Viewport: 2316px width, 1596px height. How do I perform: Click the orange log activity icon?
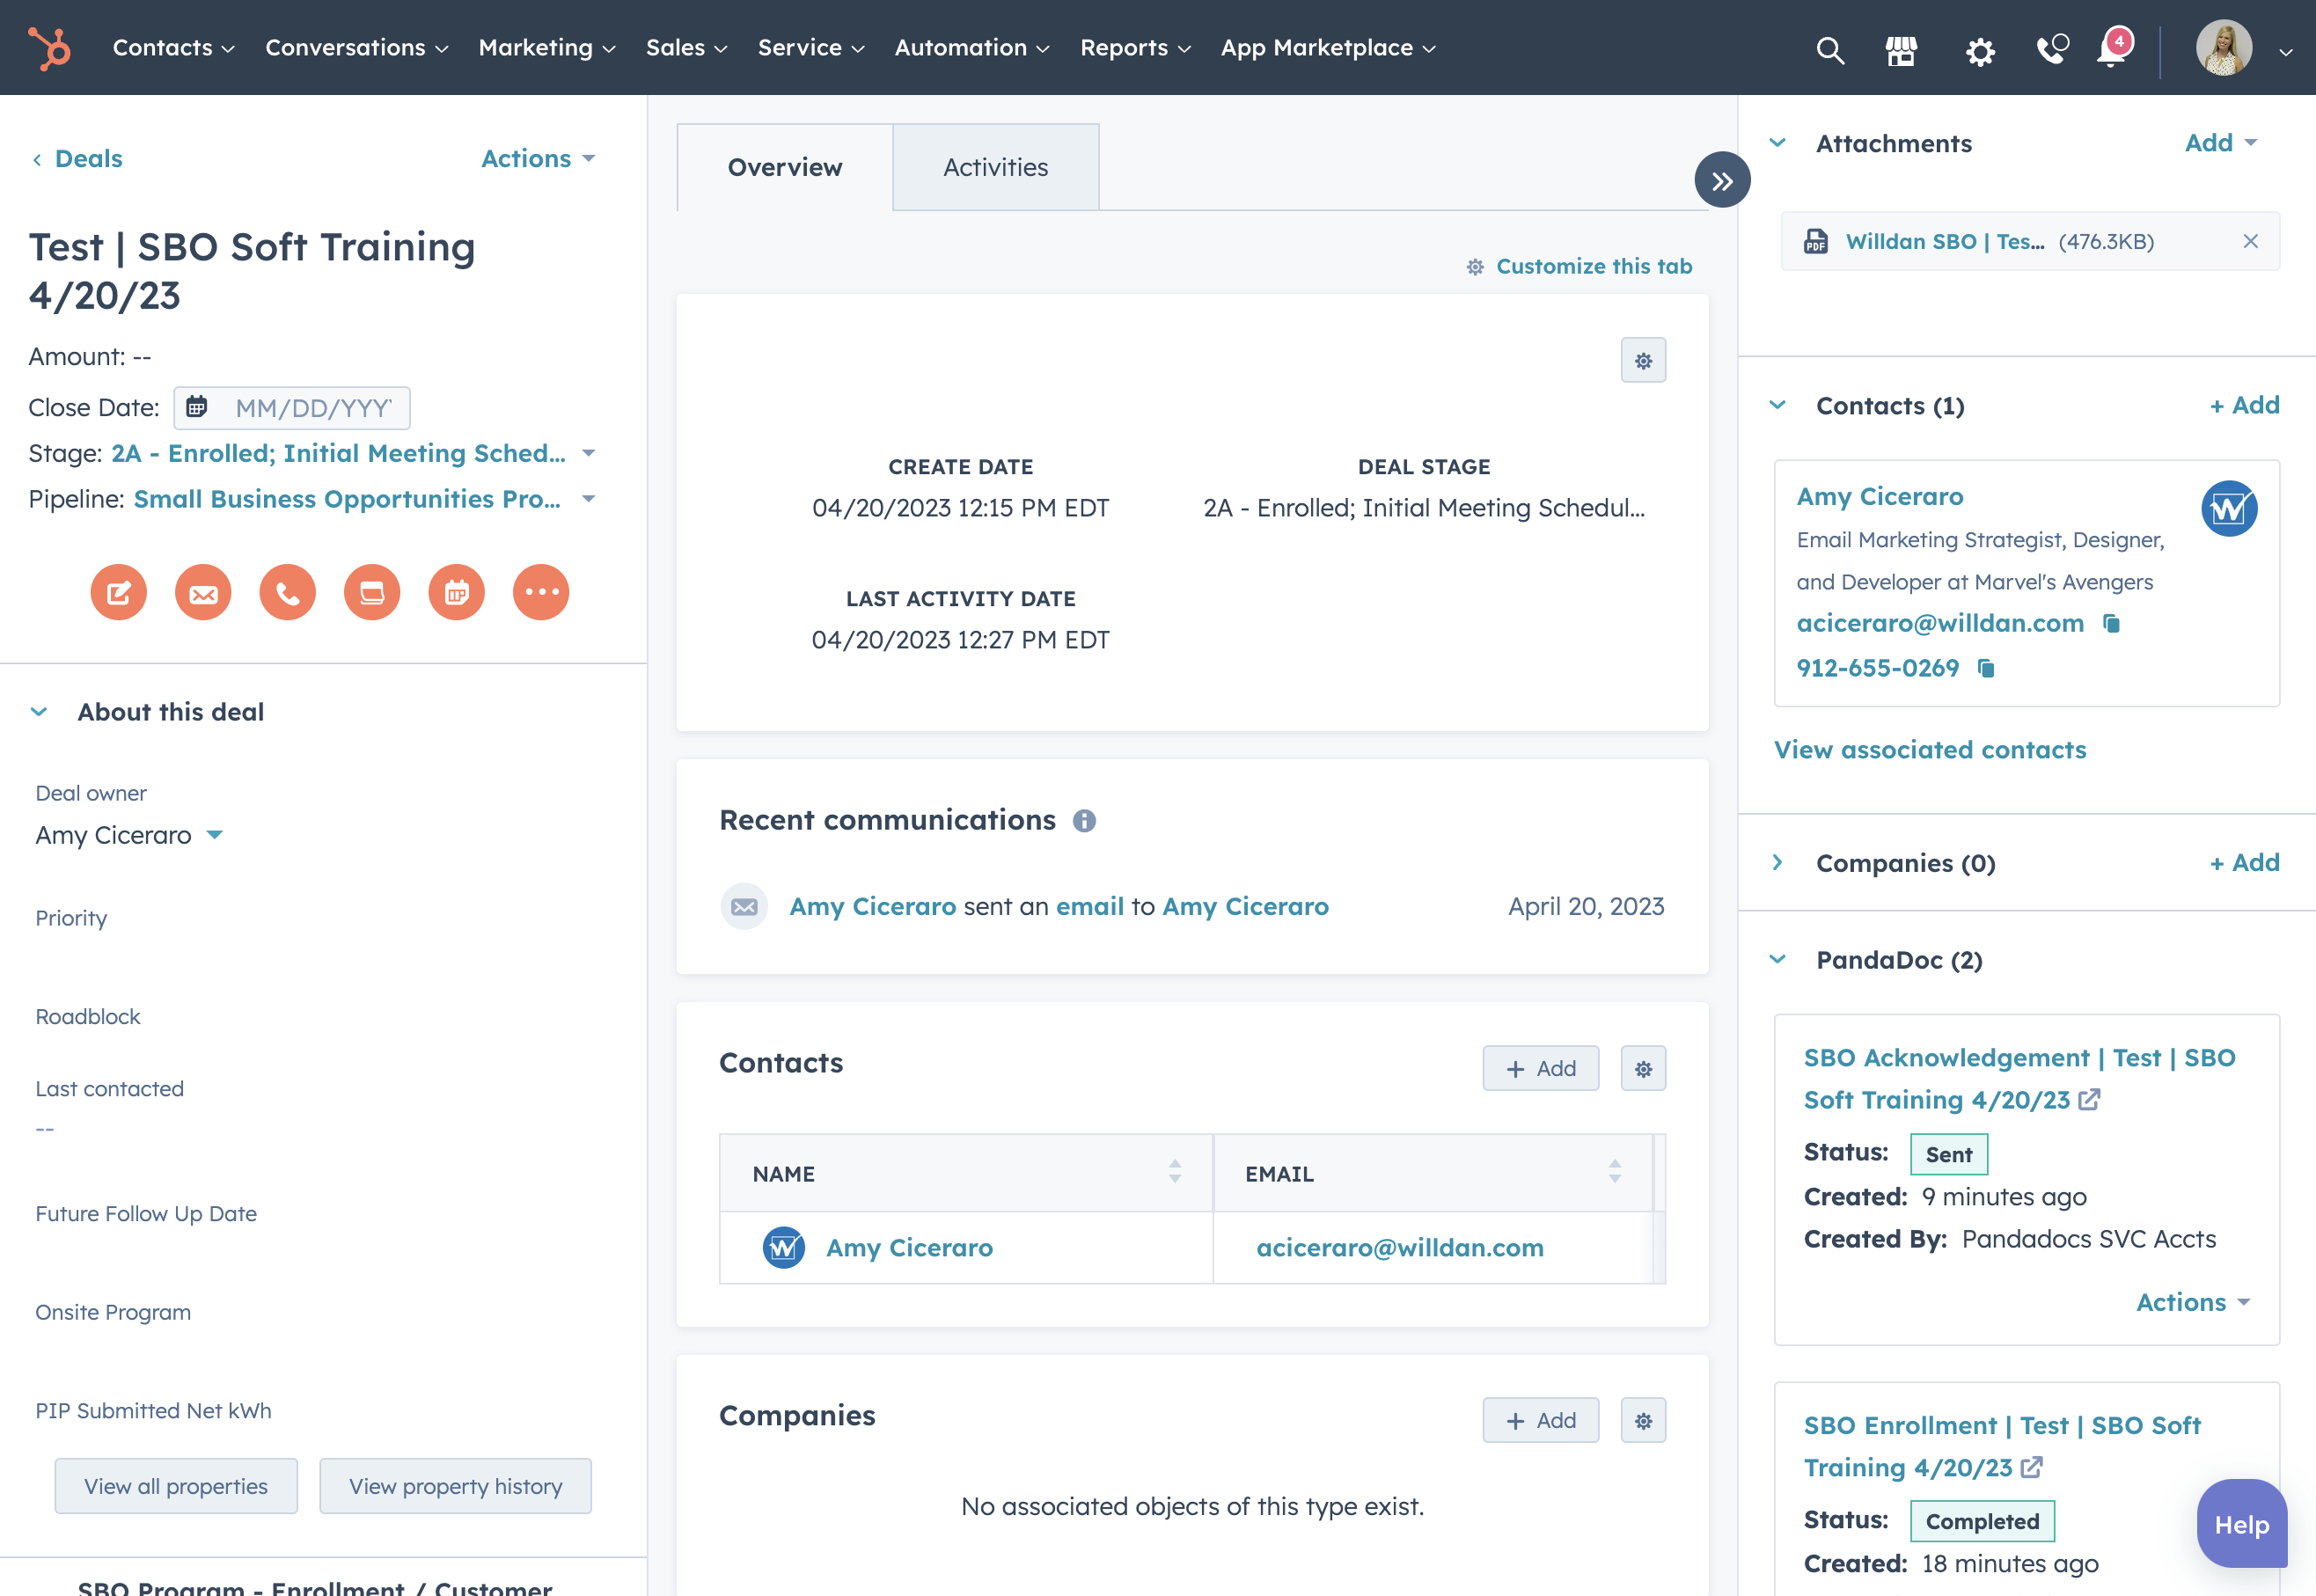point(372,592)
